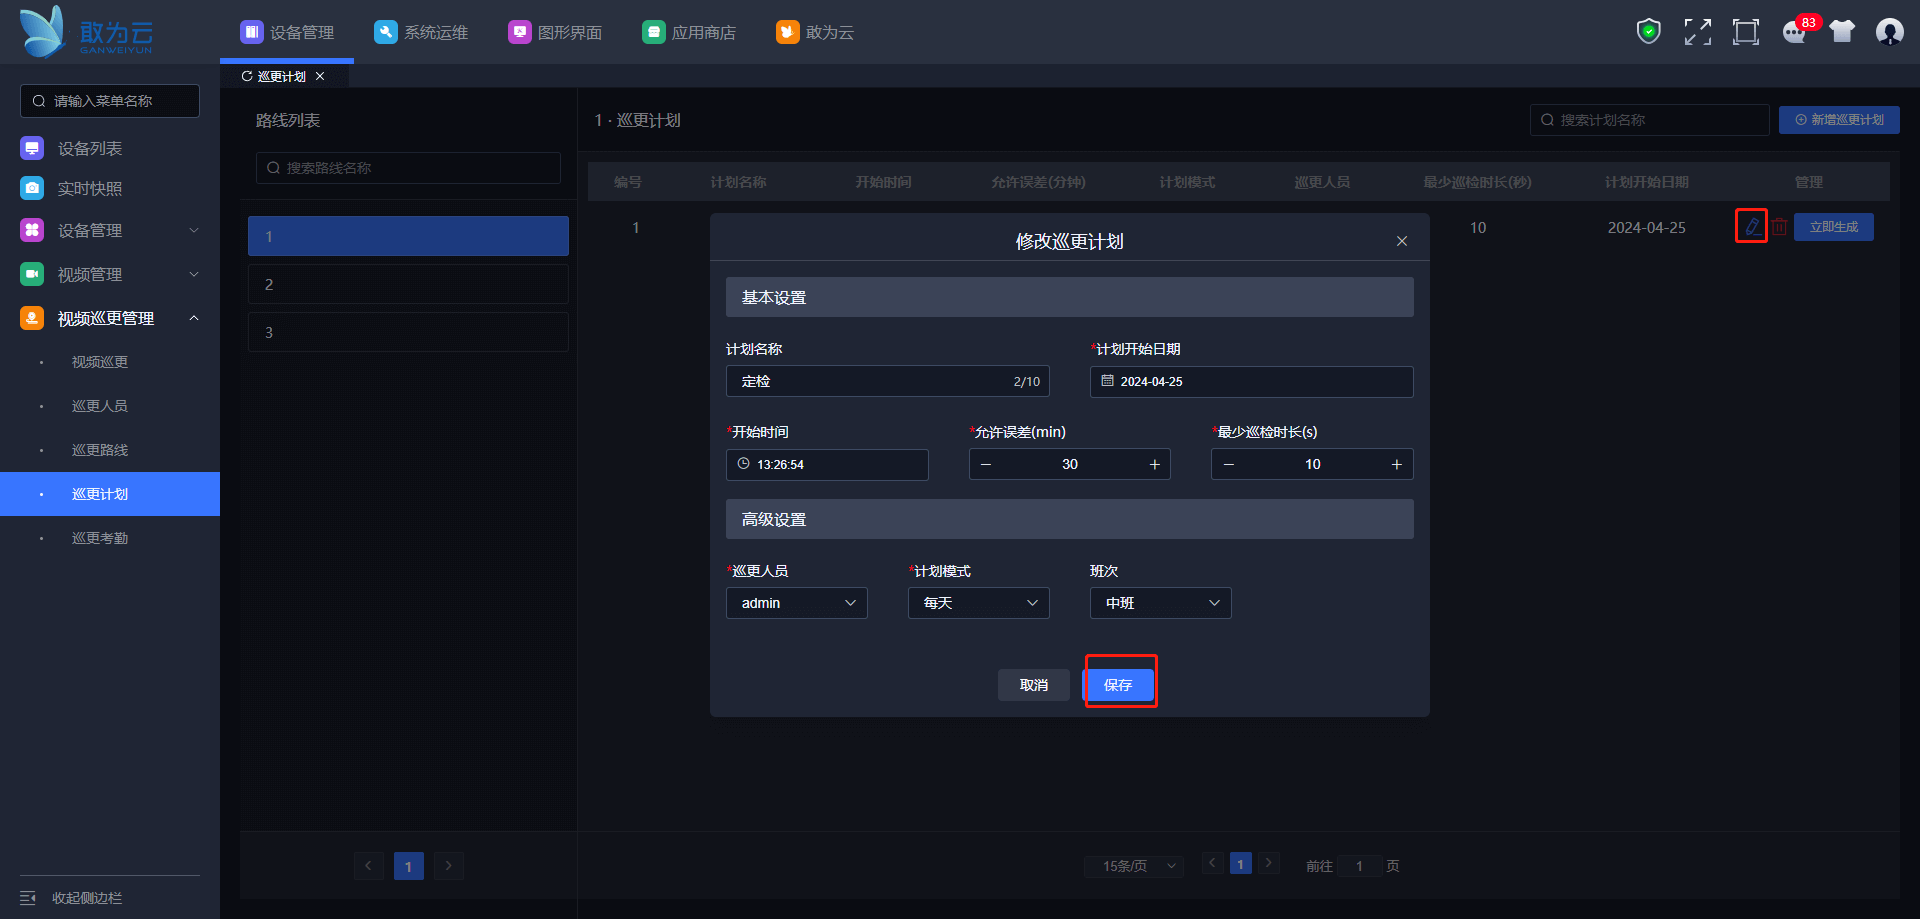Toggle fullscreen with the expand arrows icon
Image resolution: width=1920 pixels, height=919 pixels.
(1697, 32)
